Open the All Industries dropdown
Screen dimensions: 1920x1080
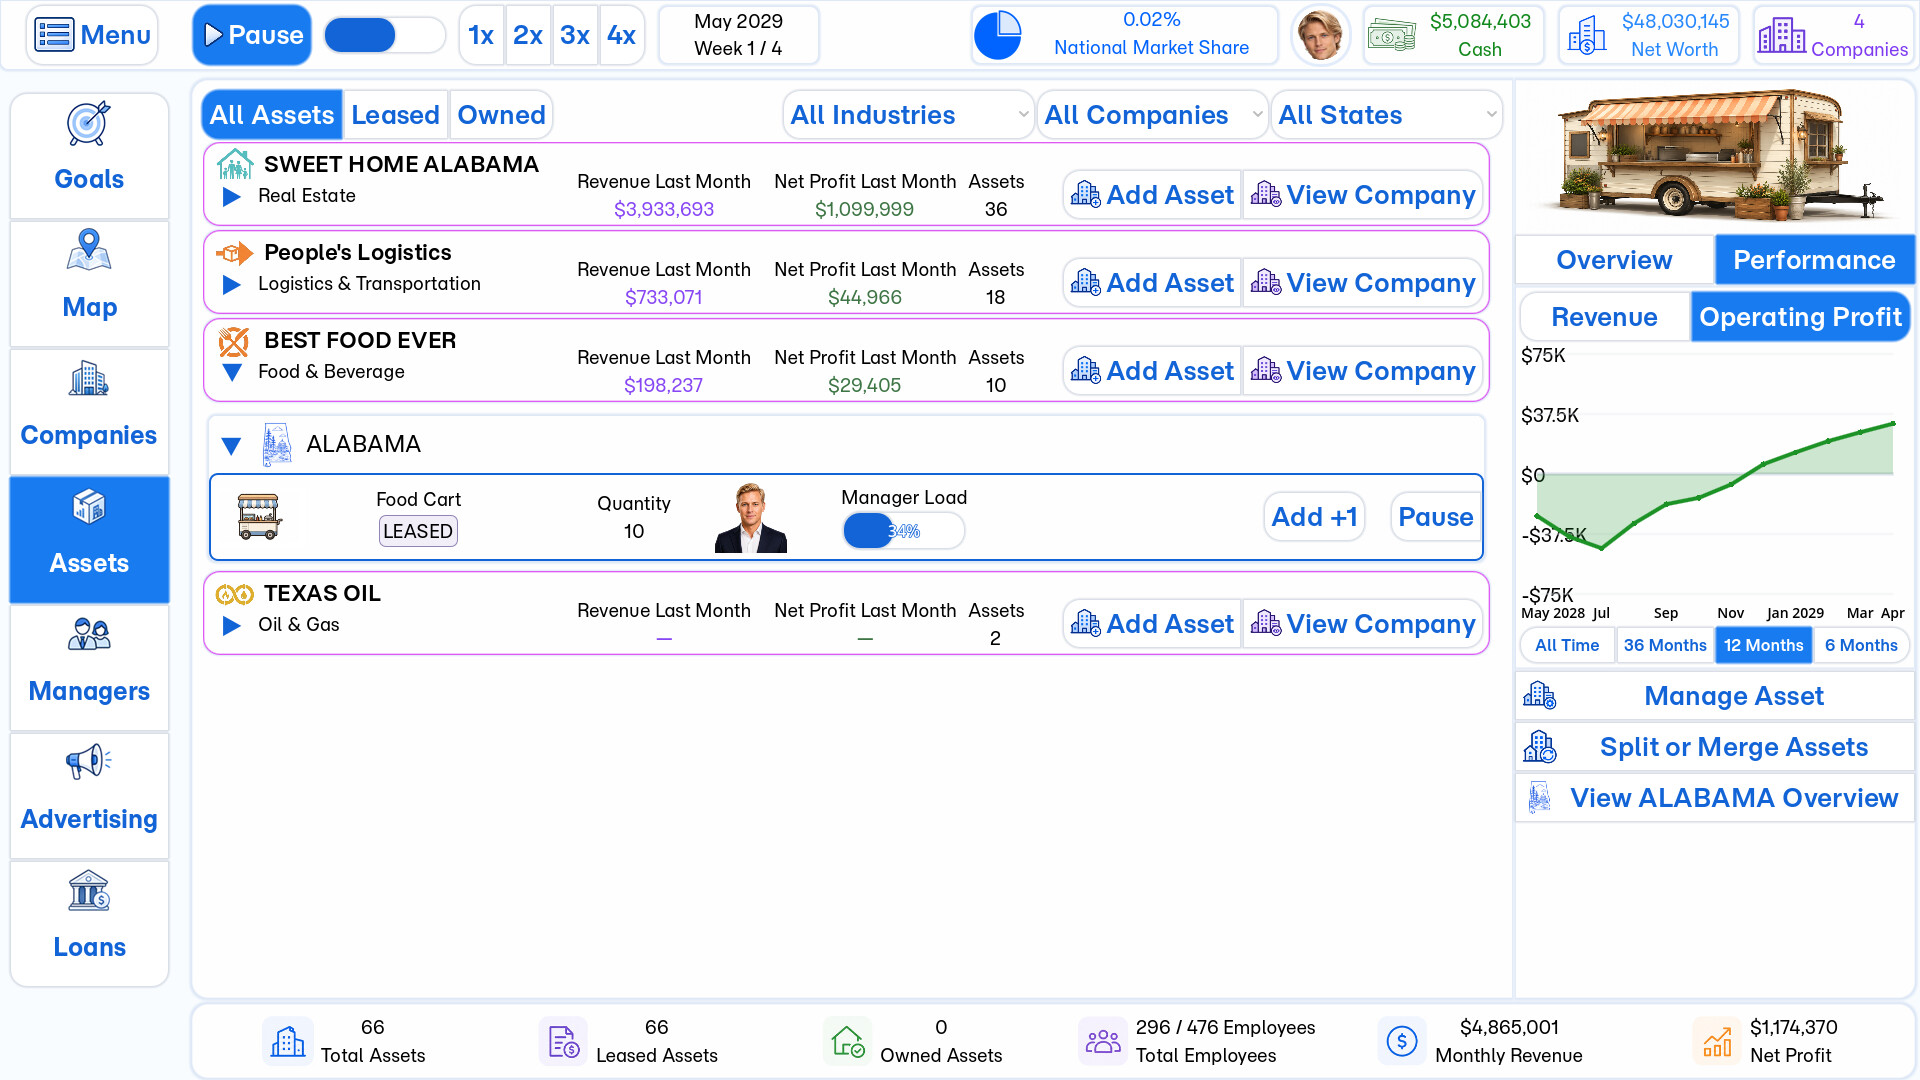click(908, 115)
